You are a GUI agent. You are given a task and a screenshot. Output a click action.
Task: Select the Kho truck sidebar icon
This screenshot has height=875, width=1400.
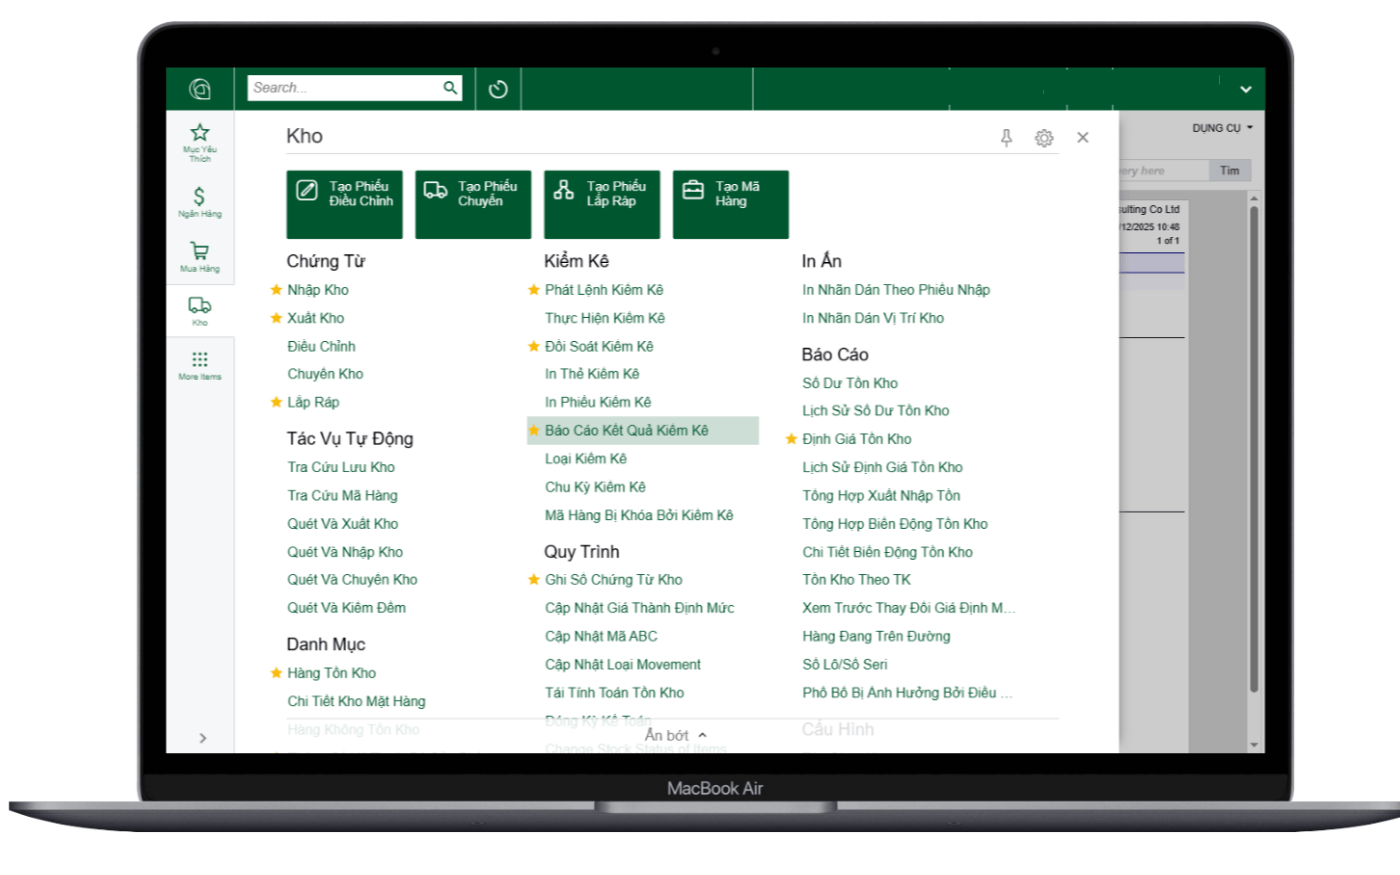click(200, 309)
